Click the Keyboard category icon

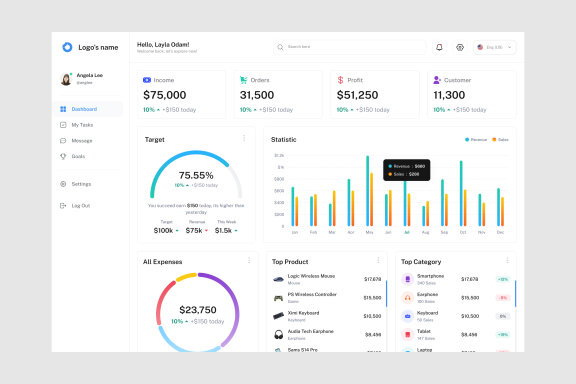[407, 316]
